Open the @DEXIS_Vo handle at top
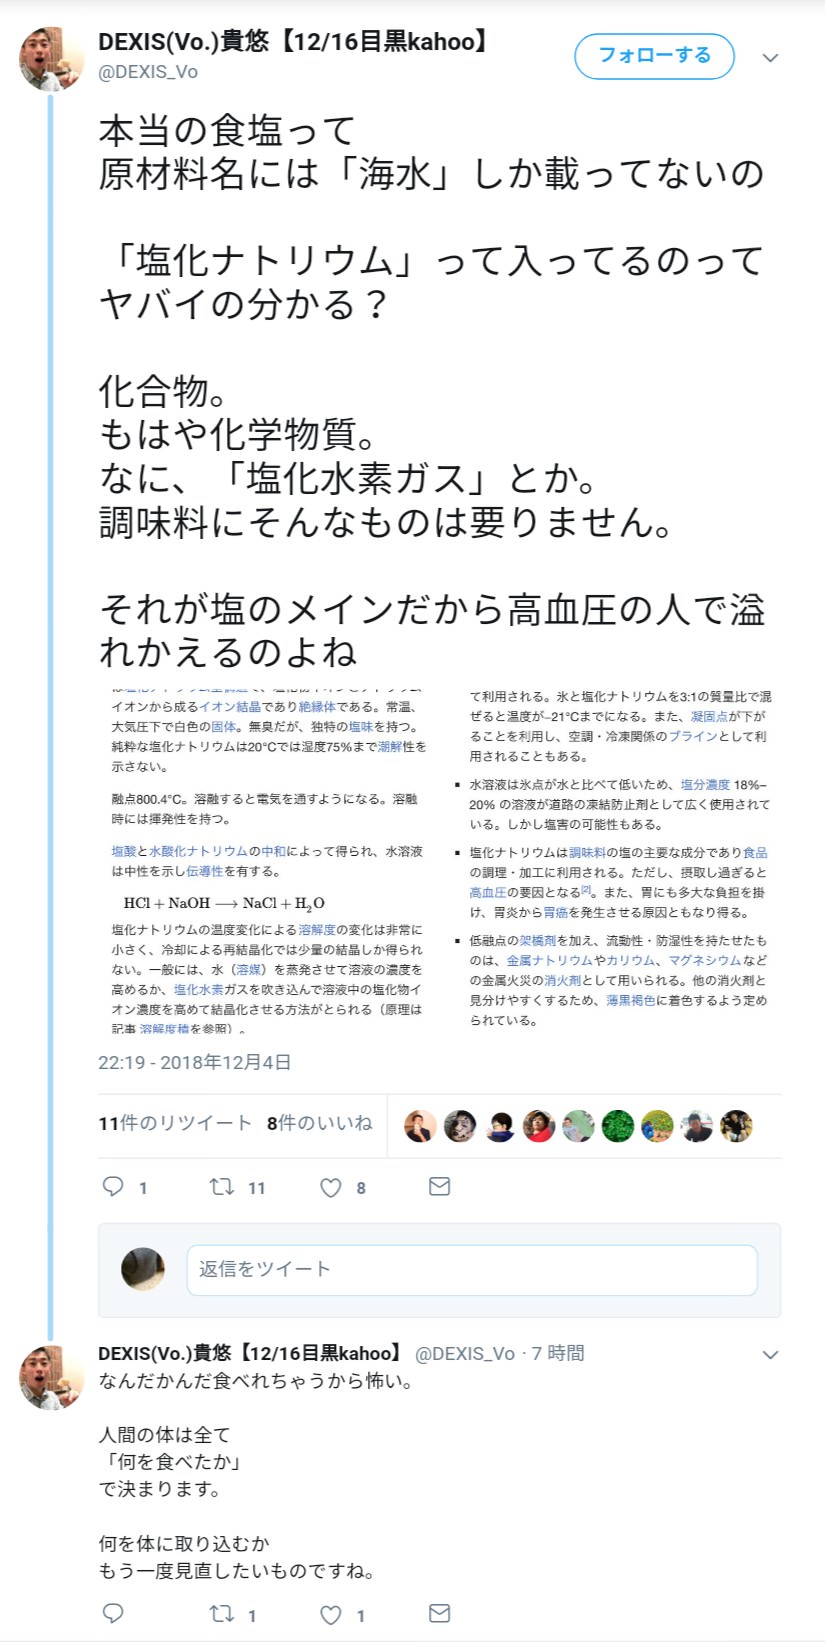Image resolution: width=825 pixels, height=1642 pixels. [x=148, y=72]
